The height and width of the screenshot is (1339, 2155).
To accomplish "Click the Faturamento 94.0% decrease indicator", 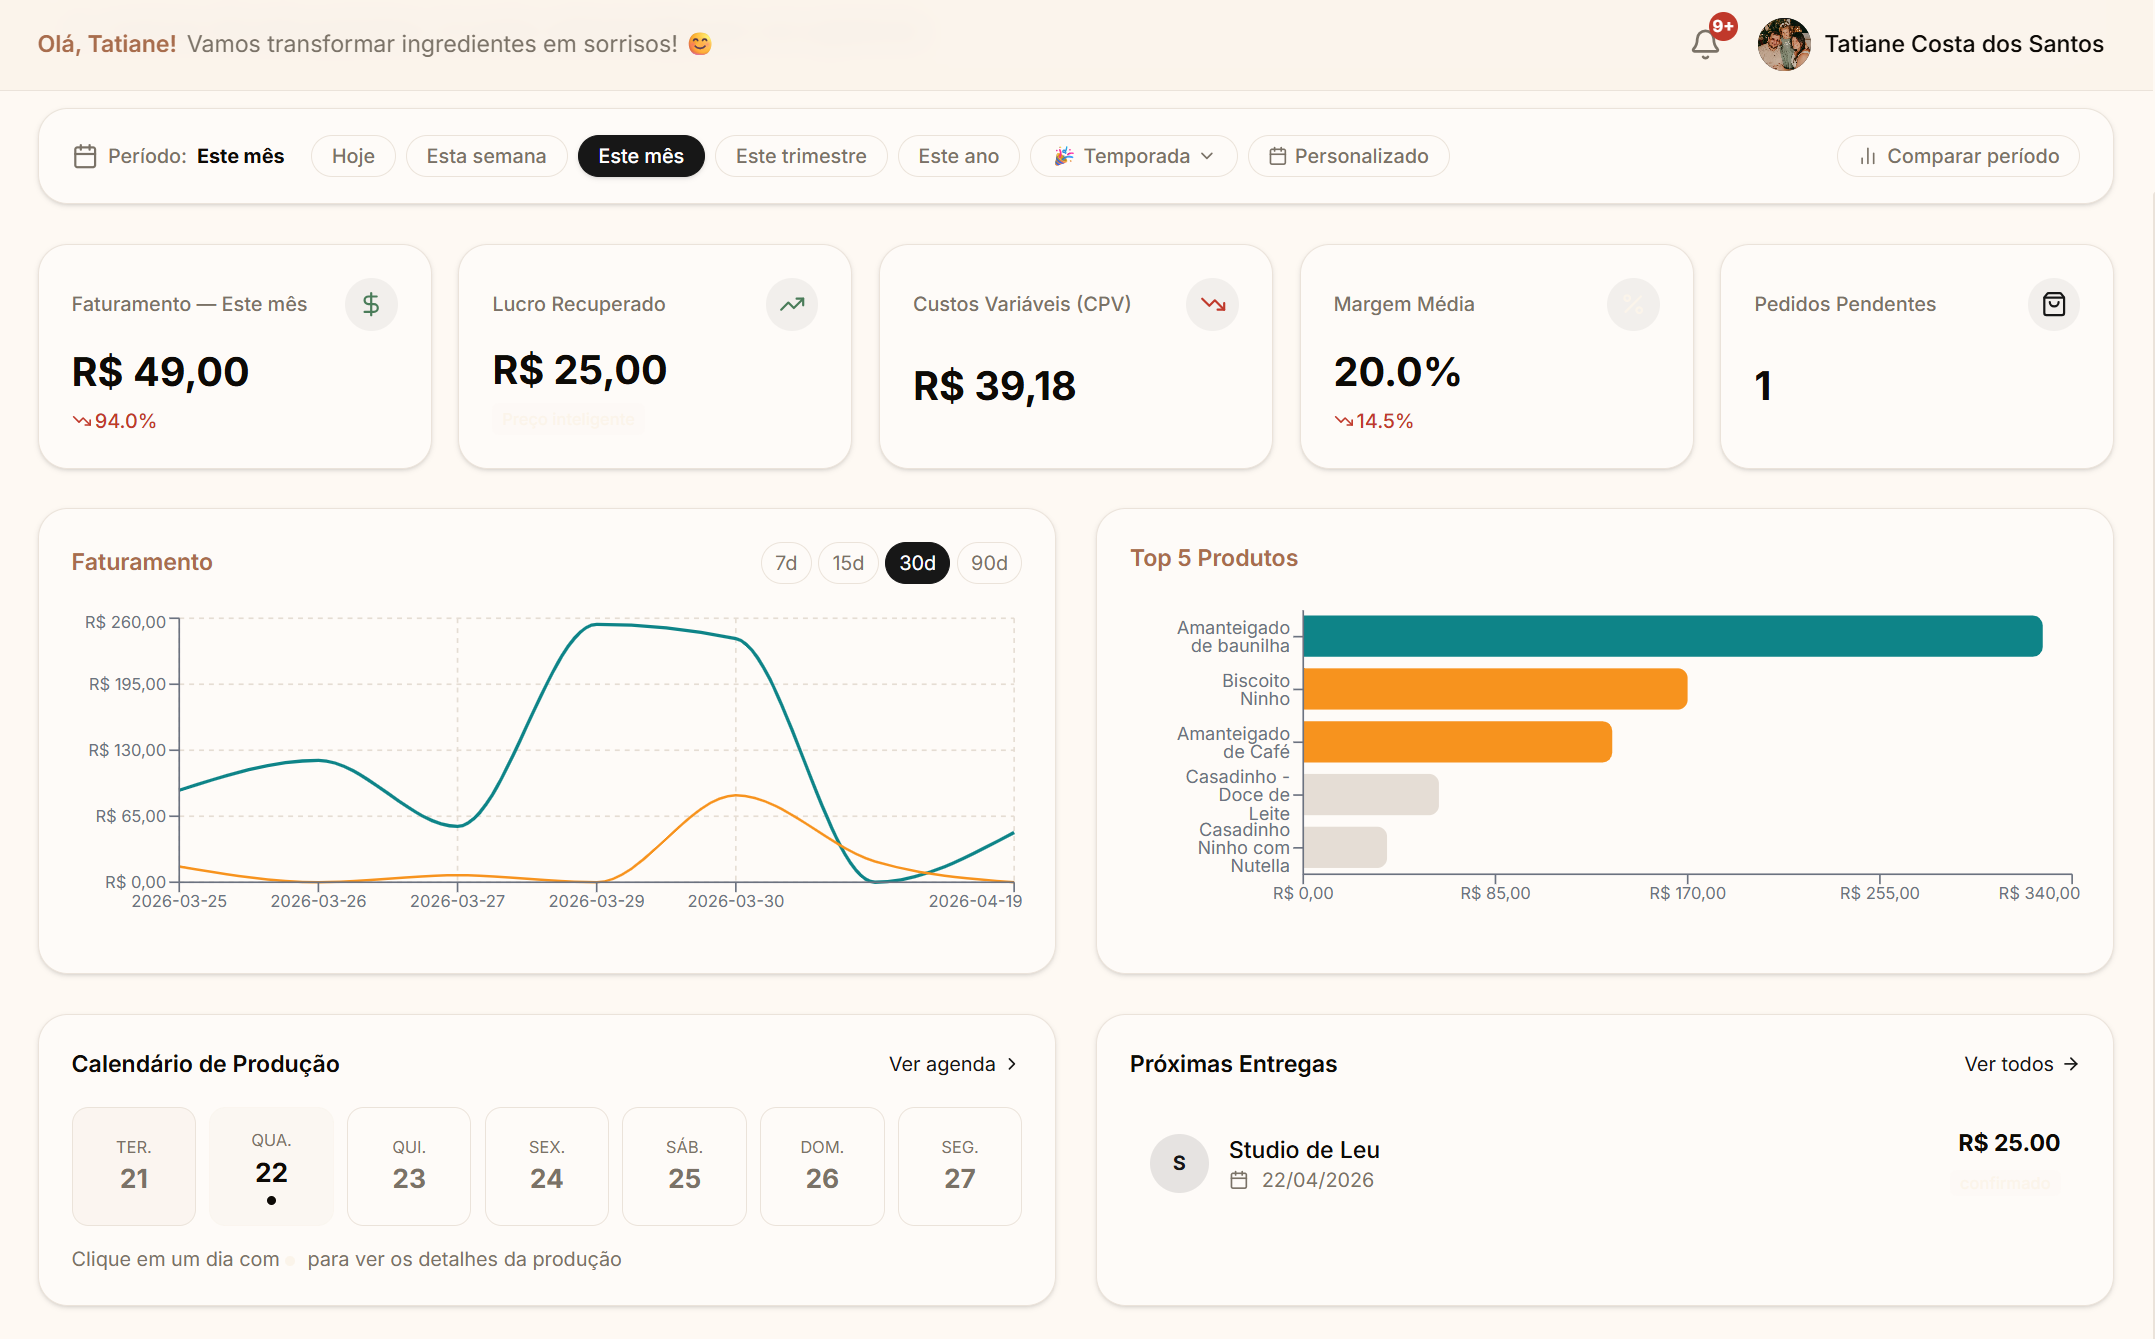I will 114,421.
